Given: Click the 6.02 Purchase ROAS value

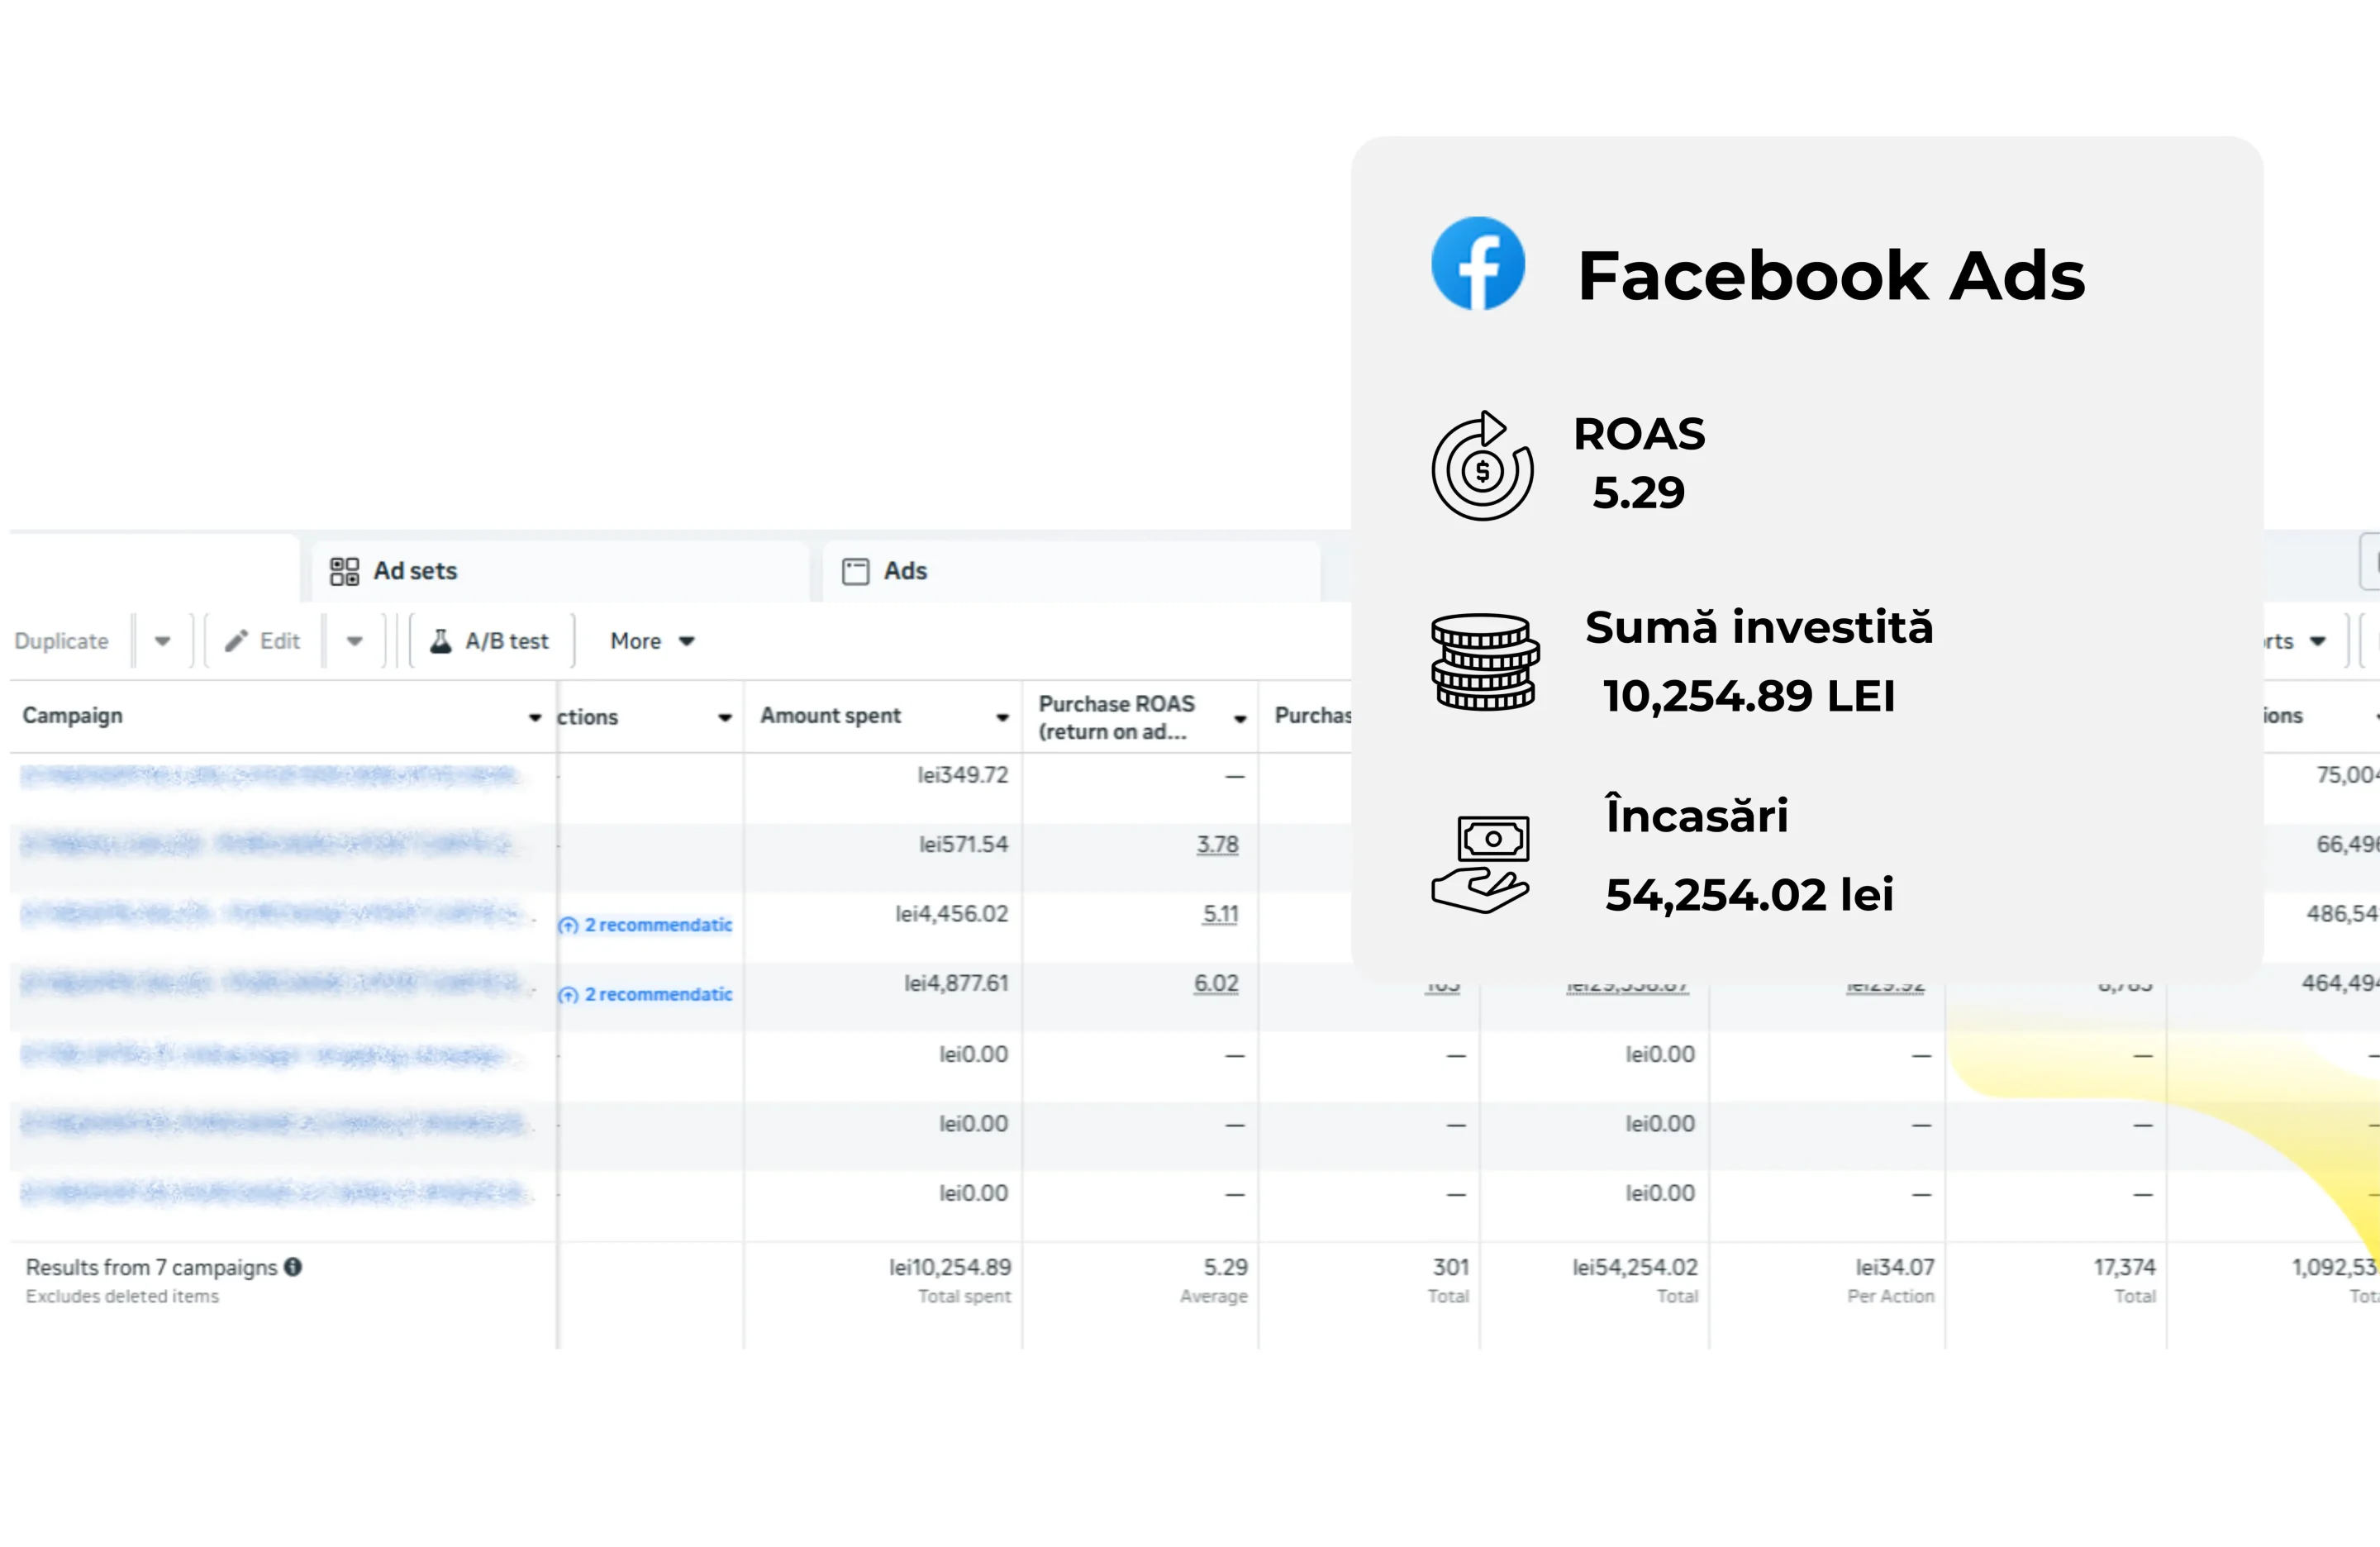Looking at the screenshot, I should coord(1216,983).
